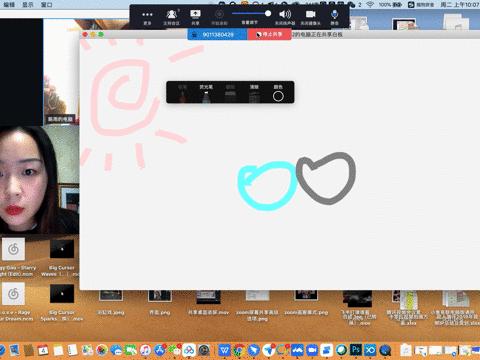The image size is (480, 360).
Task: Click the greyed-out record button
Action: coord(219,17)
